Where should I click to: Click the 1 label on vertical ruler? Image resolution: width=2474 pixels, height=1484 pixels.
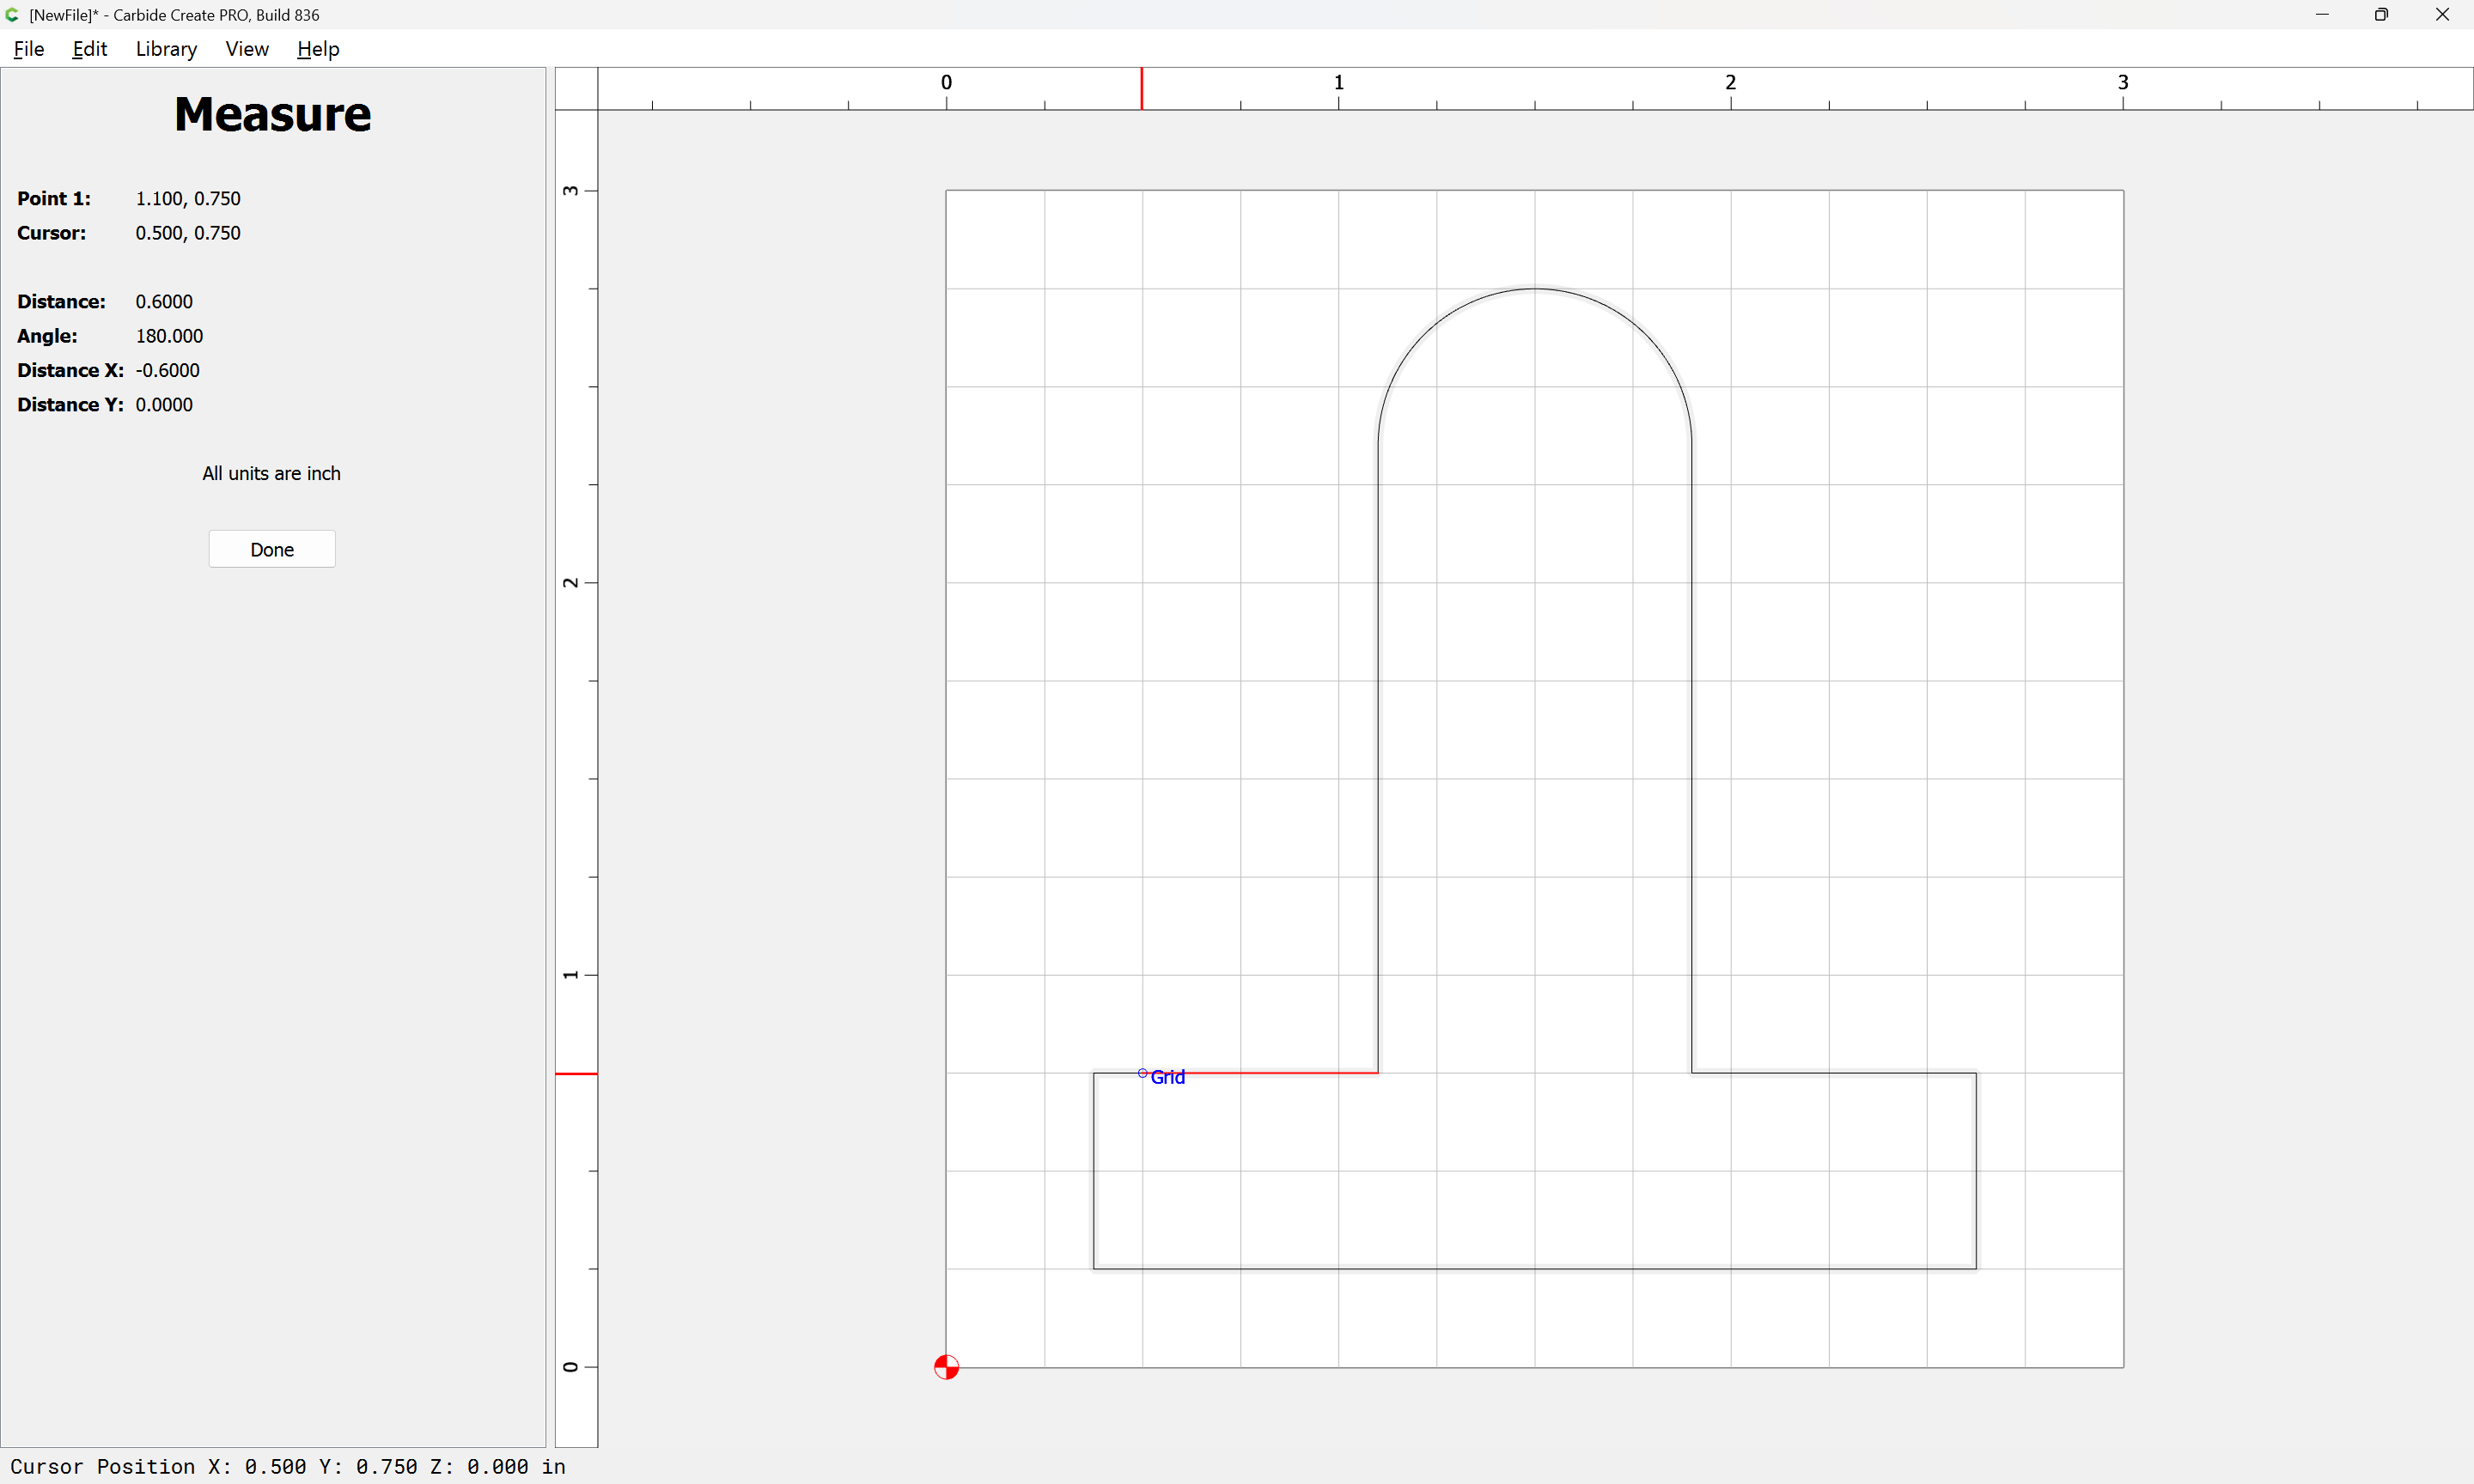[x=570, y=974]
